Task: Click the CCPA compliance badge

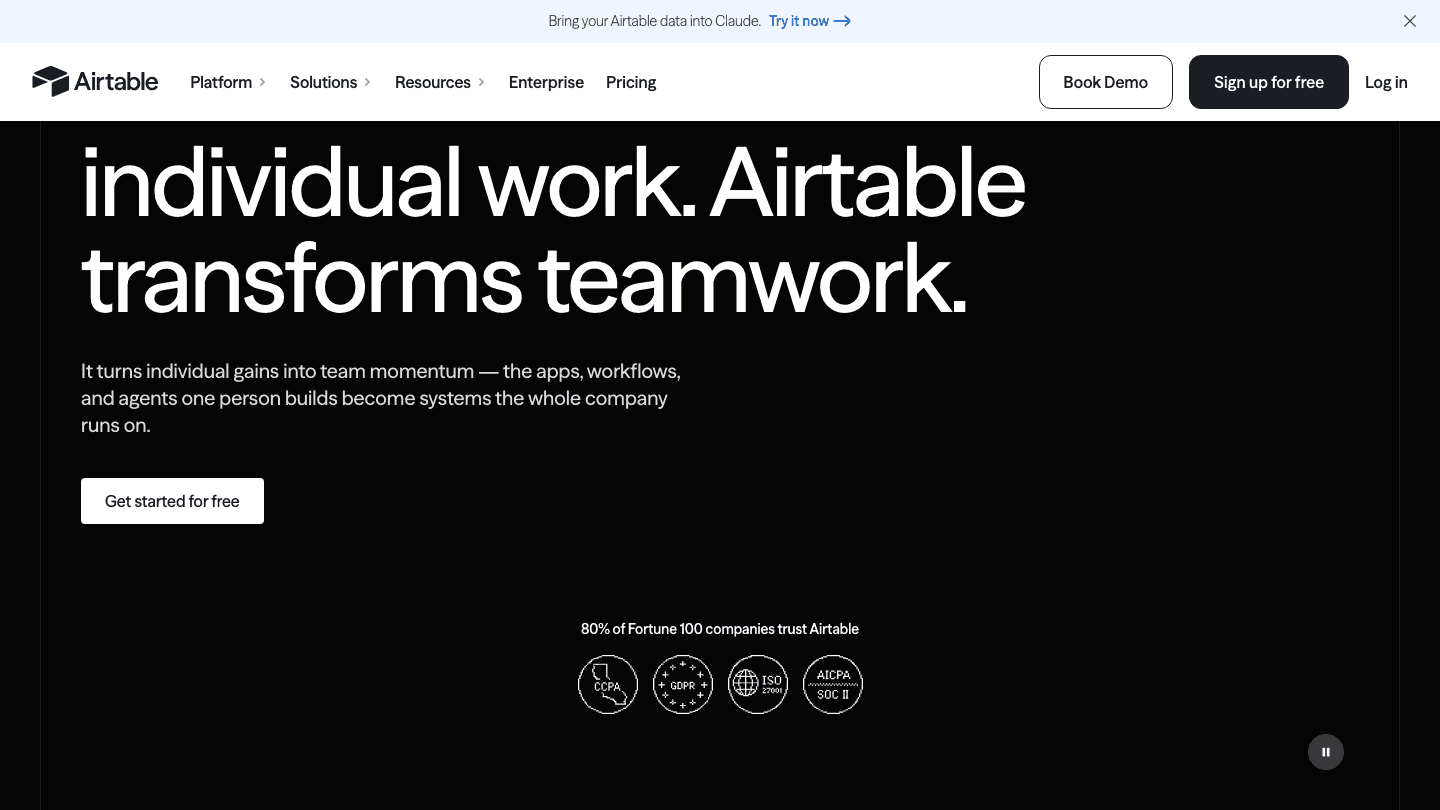Action: [x=608, y=684]
